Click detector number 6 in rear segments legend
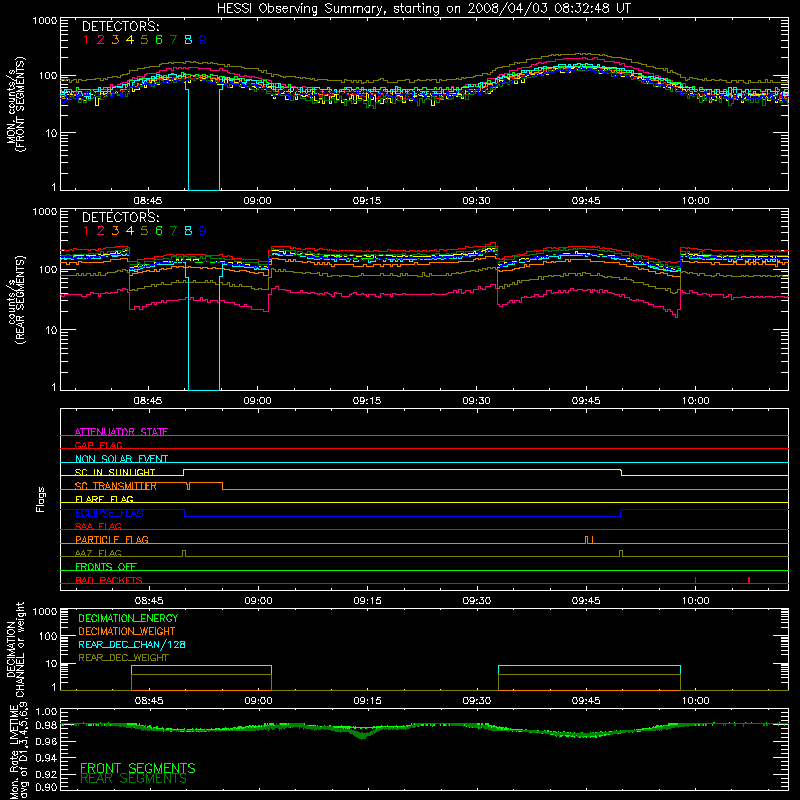This screenshot has width=800, height=800. coord(159,231)
